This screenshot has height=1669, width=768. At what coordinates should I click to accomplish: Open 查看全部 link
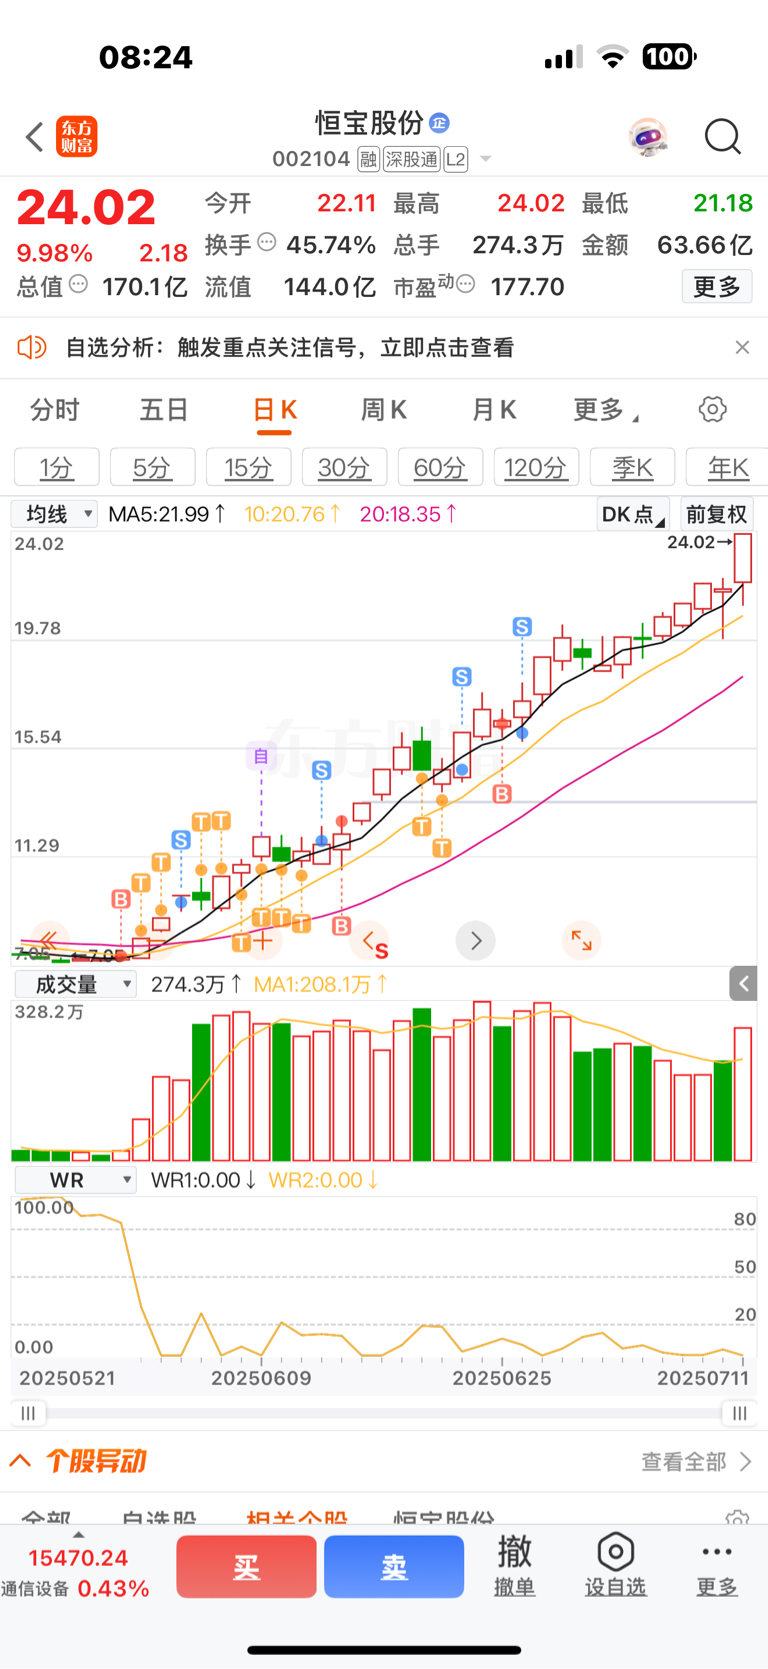click(697, 1462)
